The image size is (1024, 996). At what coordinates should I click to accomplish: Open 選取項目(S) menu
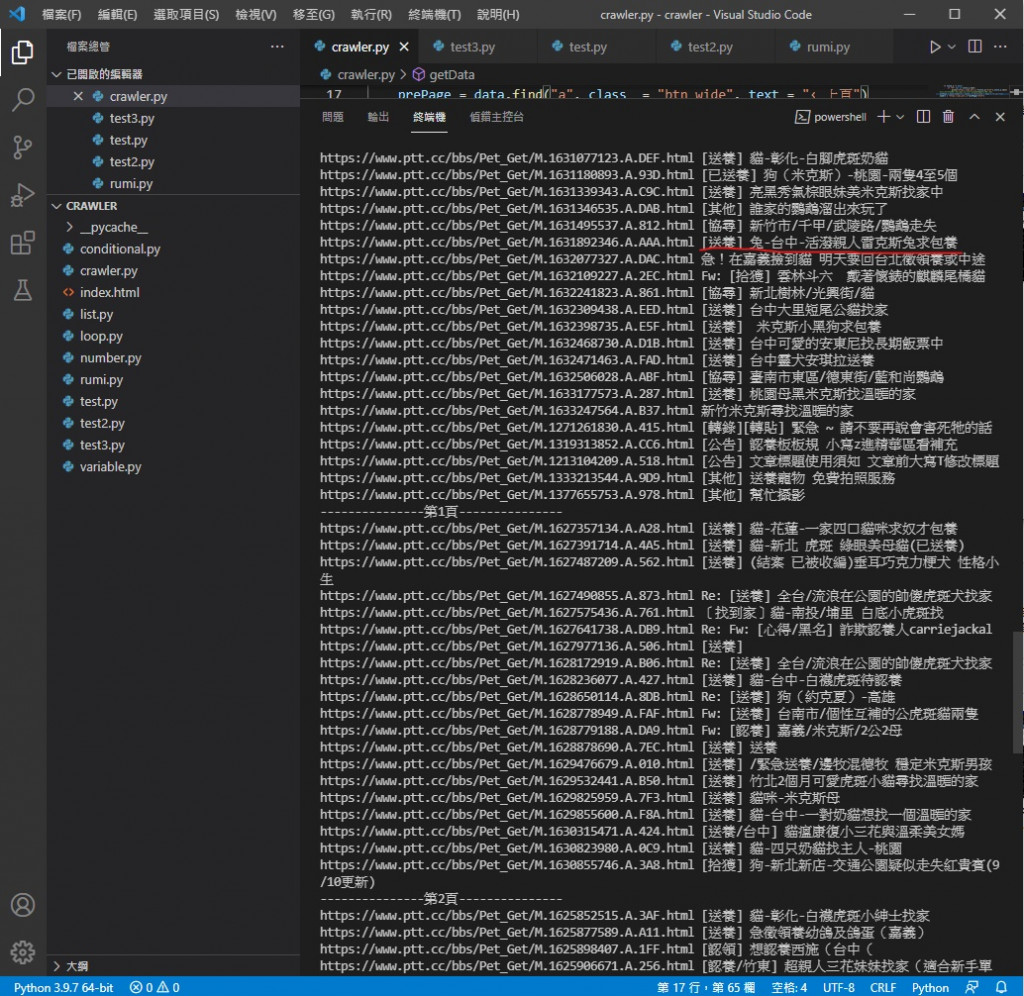click(186, 14)
